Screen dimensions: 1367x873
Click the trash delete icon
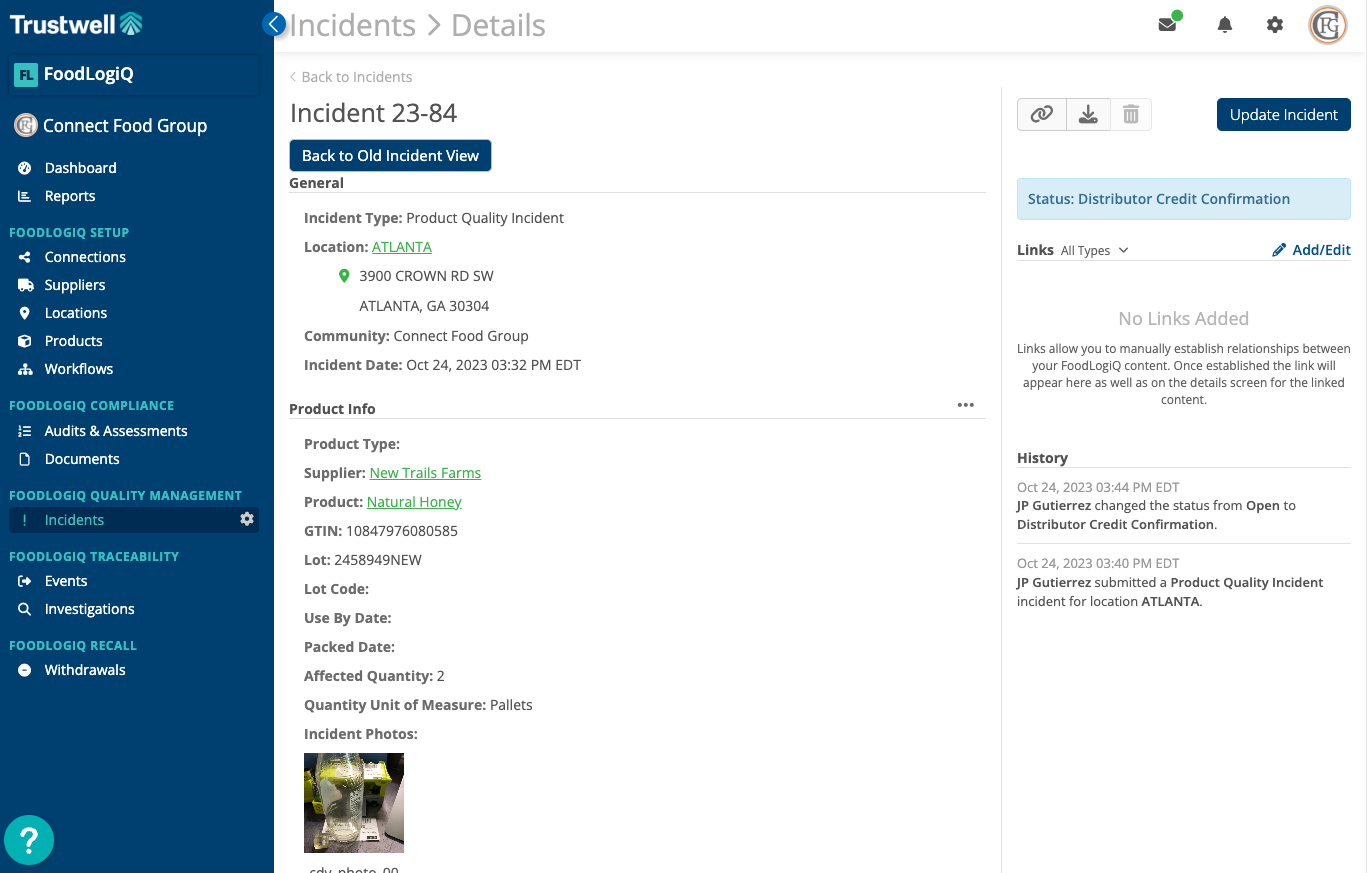[1131, 115]
